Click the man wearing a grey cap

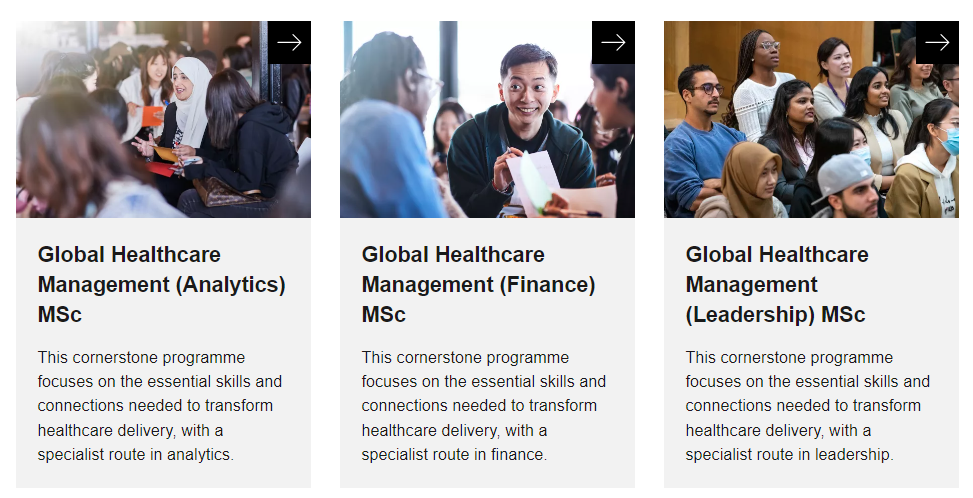[x=847, y=186]
